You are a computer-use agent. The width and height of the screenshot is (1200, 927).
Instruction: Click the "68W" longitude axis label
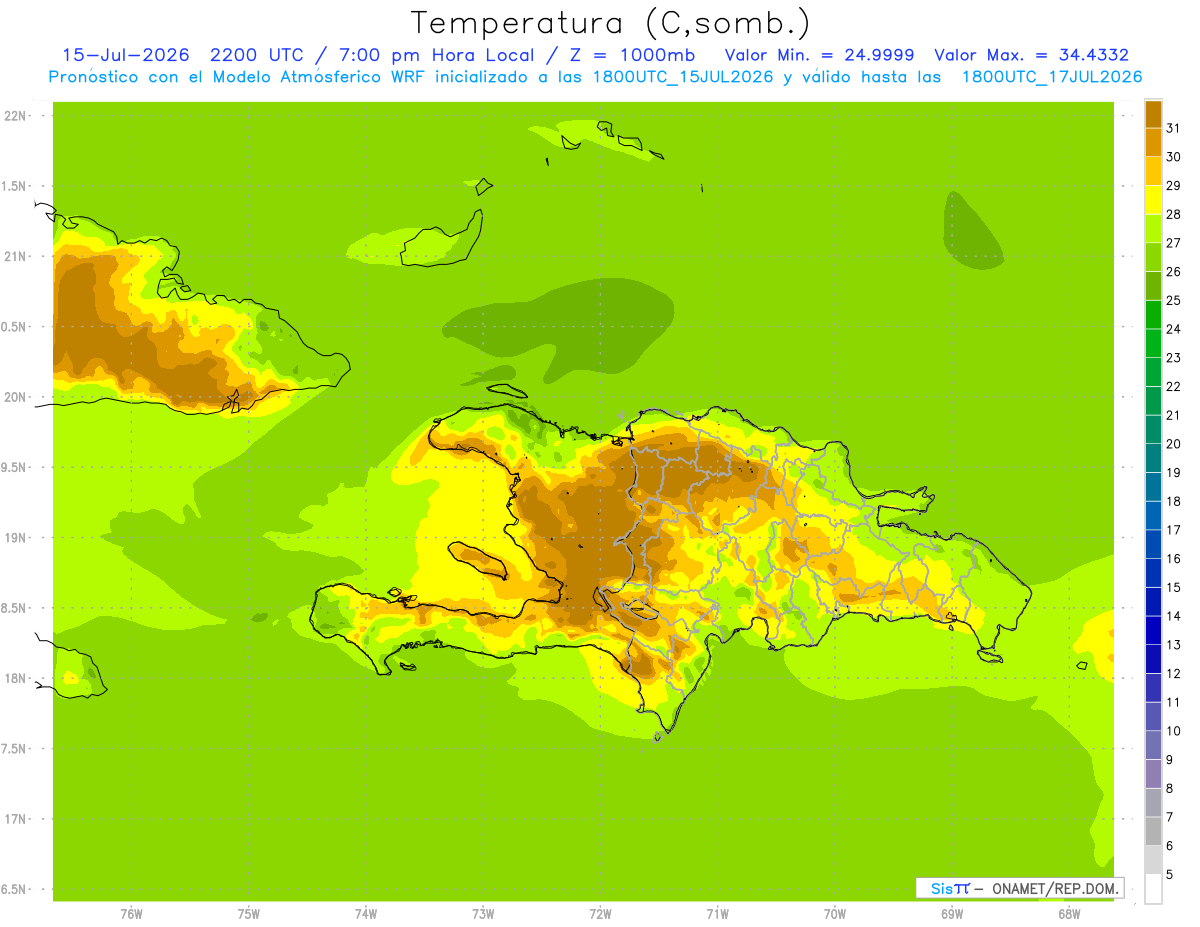[x=1069, y=914]
